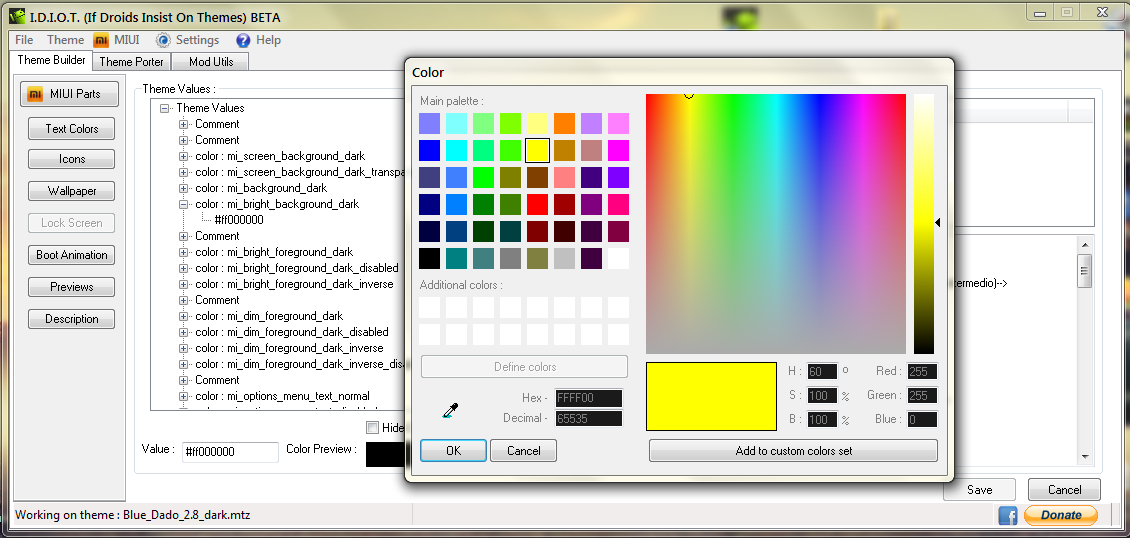Expand the mi_background_dark node

click(183, 188)
